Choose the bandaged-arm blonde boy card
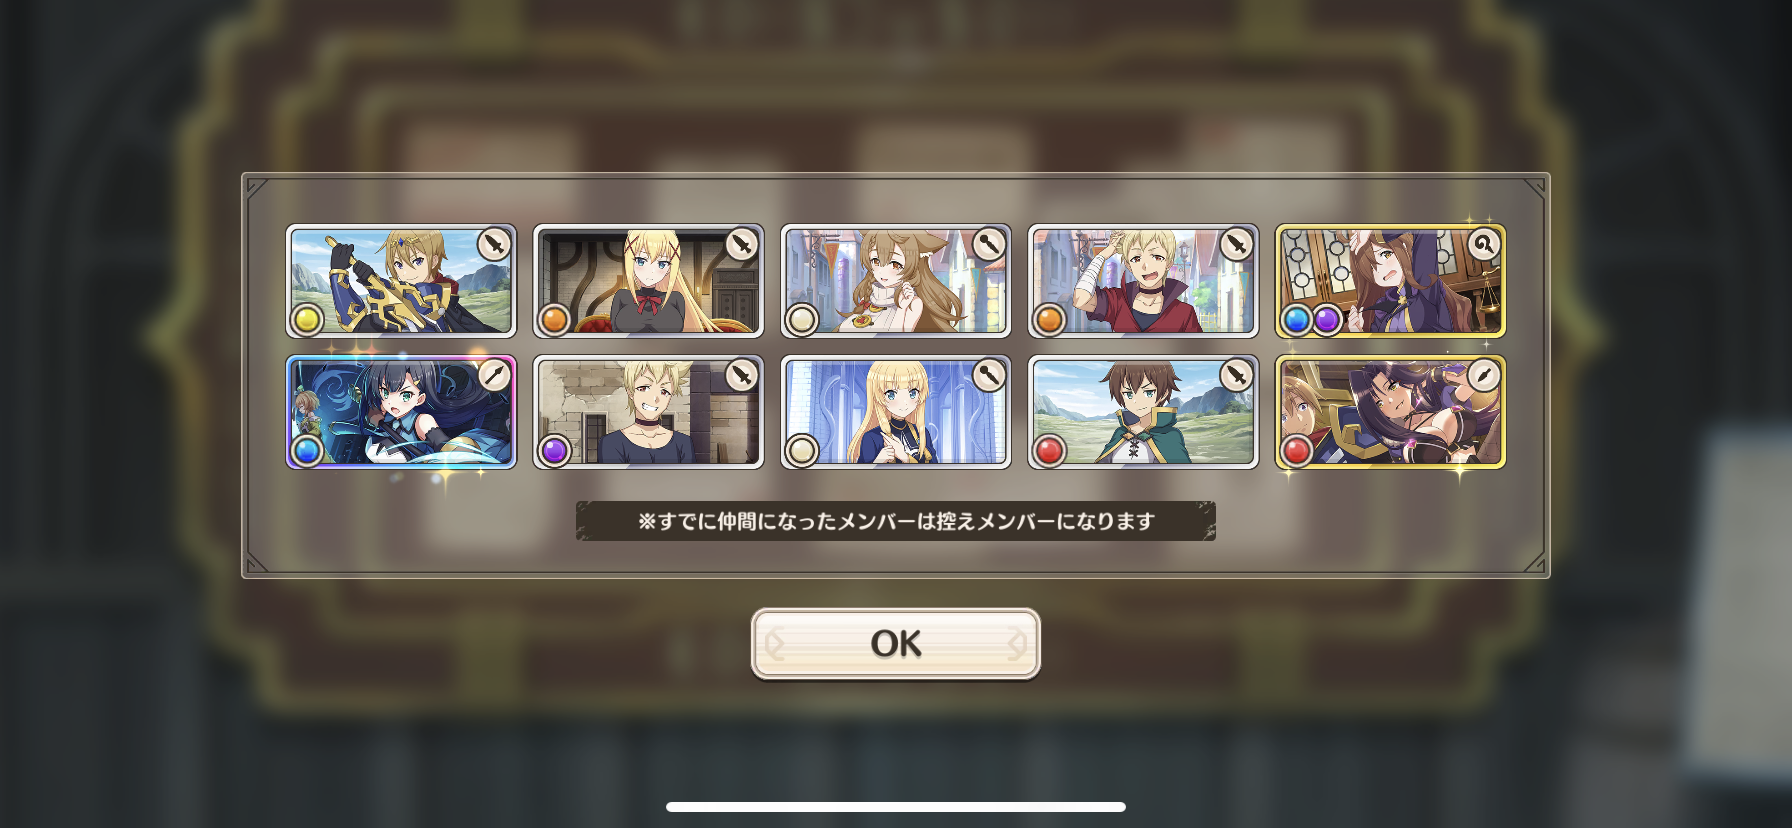1792x828 pixels. [x=1143, y=281]
